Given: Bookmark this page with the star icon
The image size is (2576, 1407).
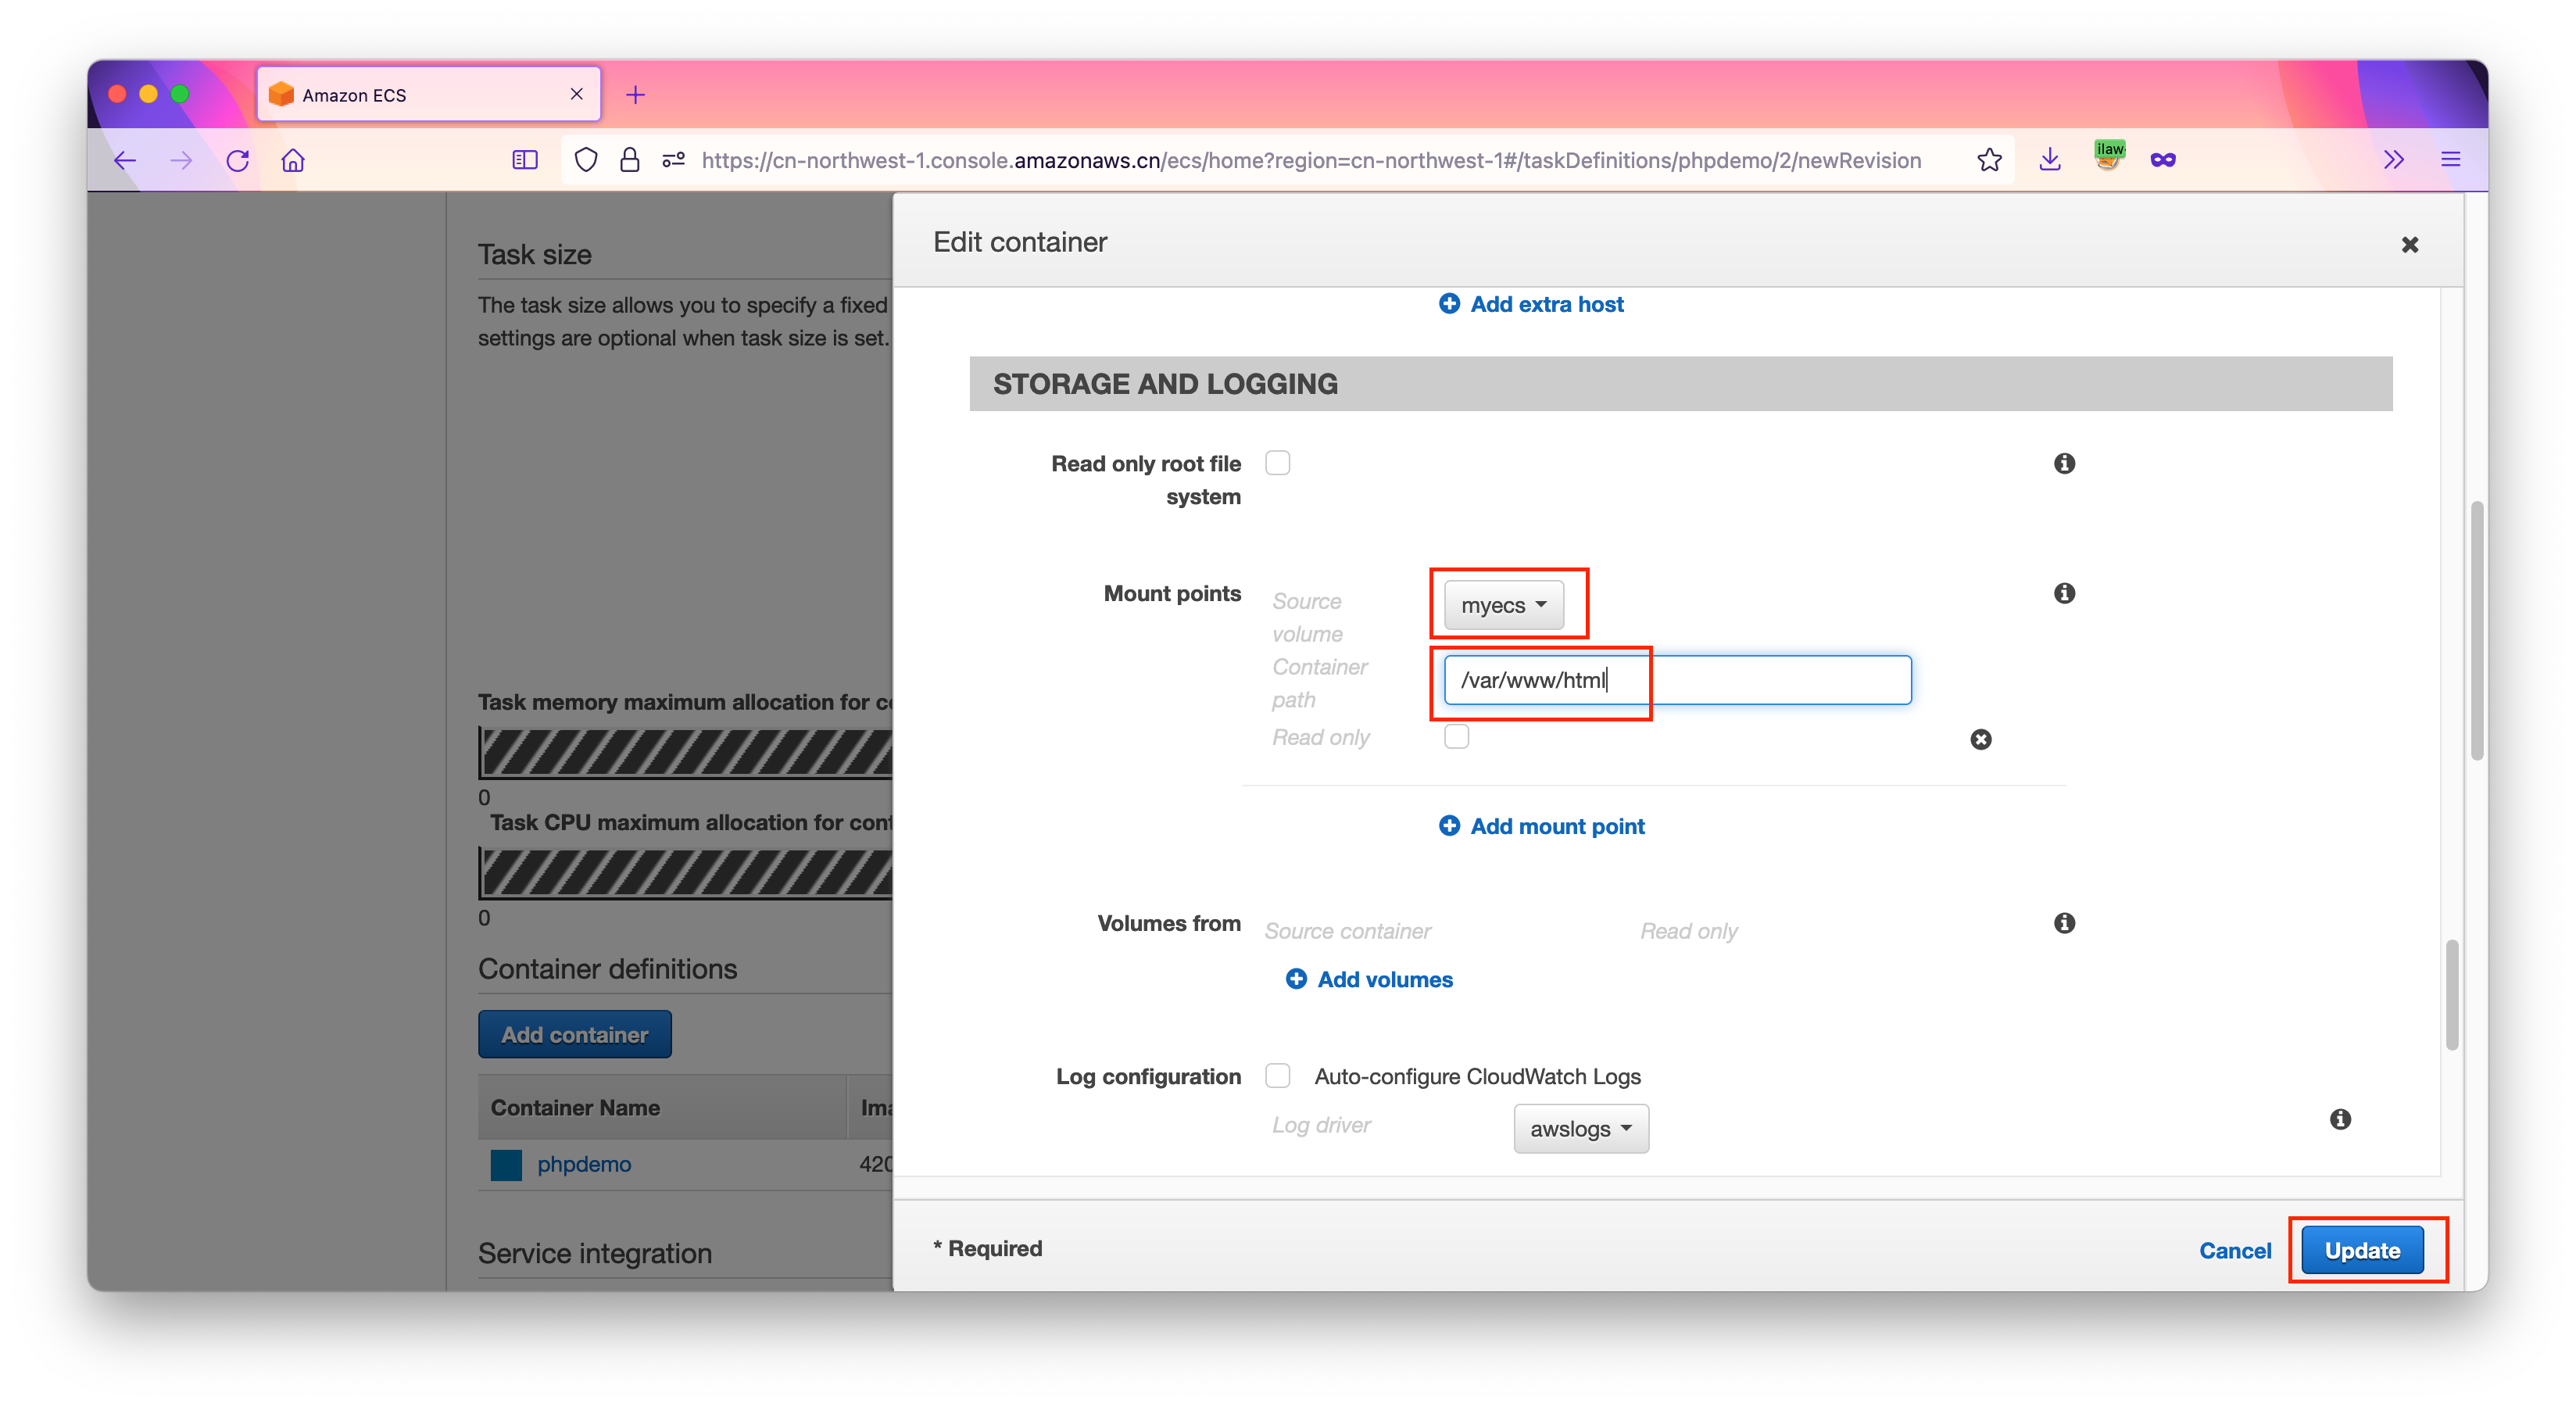Looking at the screenshot, I should (x=1989, y=160).
